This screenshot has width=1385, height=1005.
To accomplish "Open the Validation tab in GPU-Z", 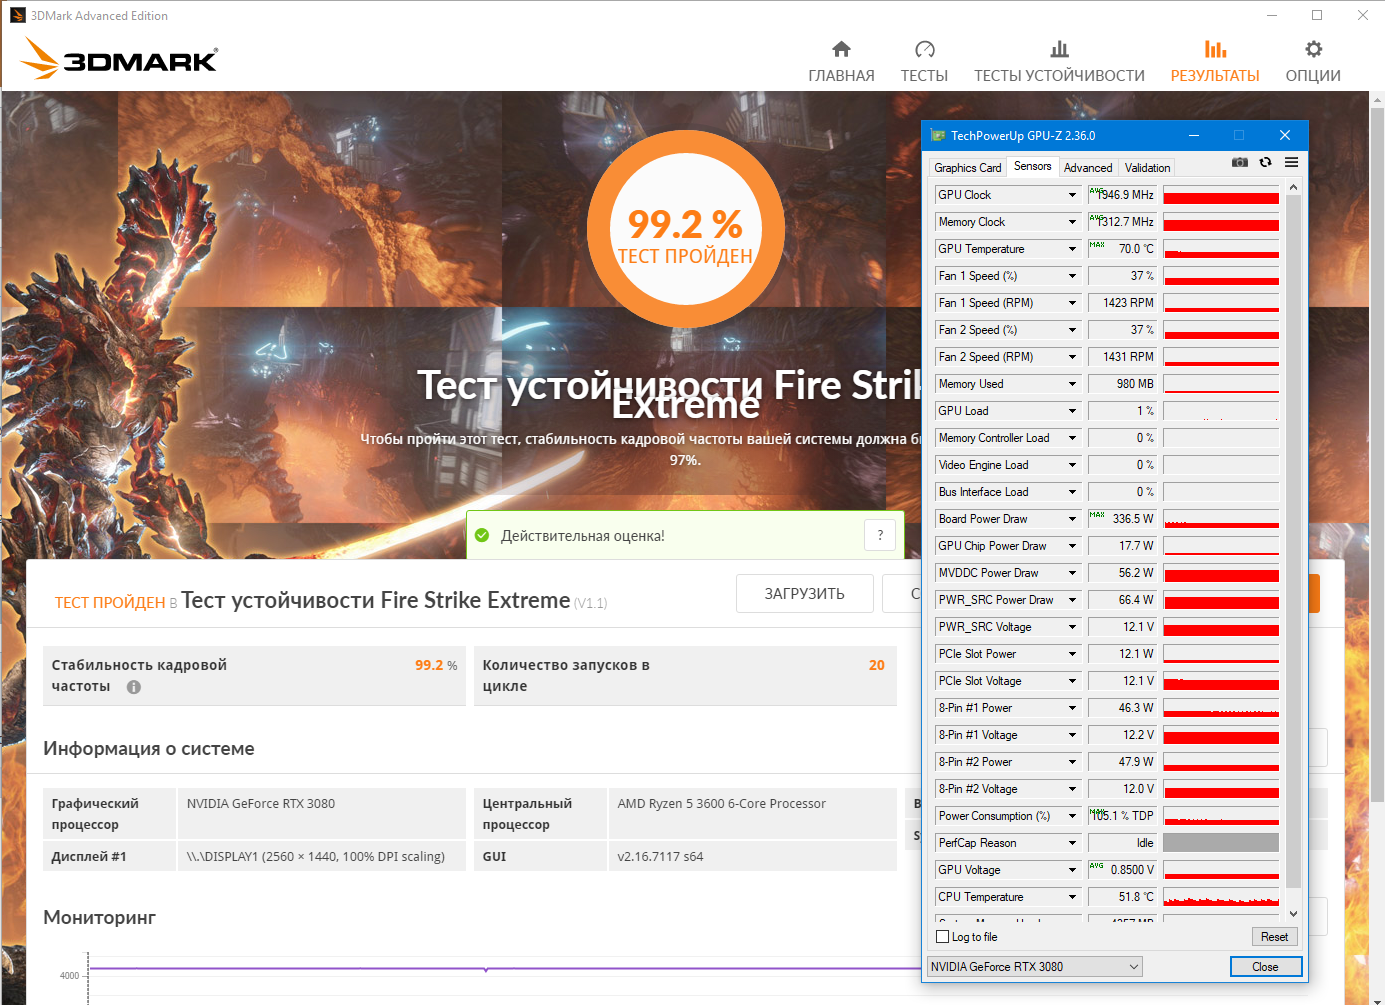I will [x=1147, y=168].
